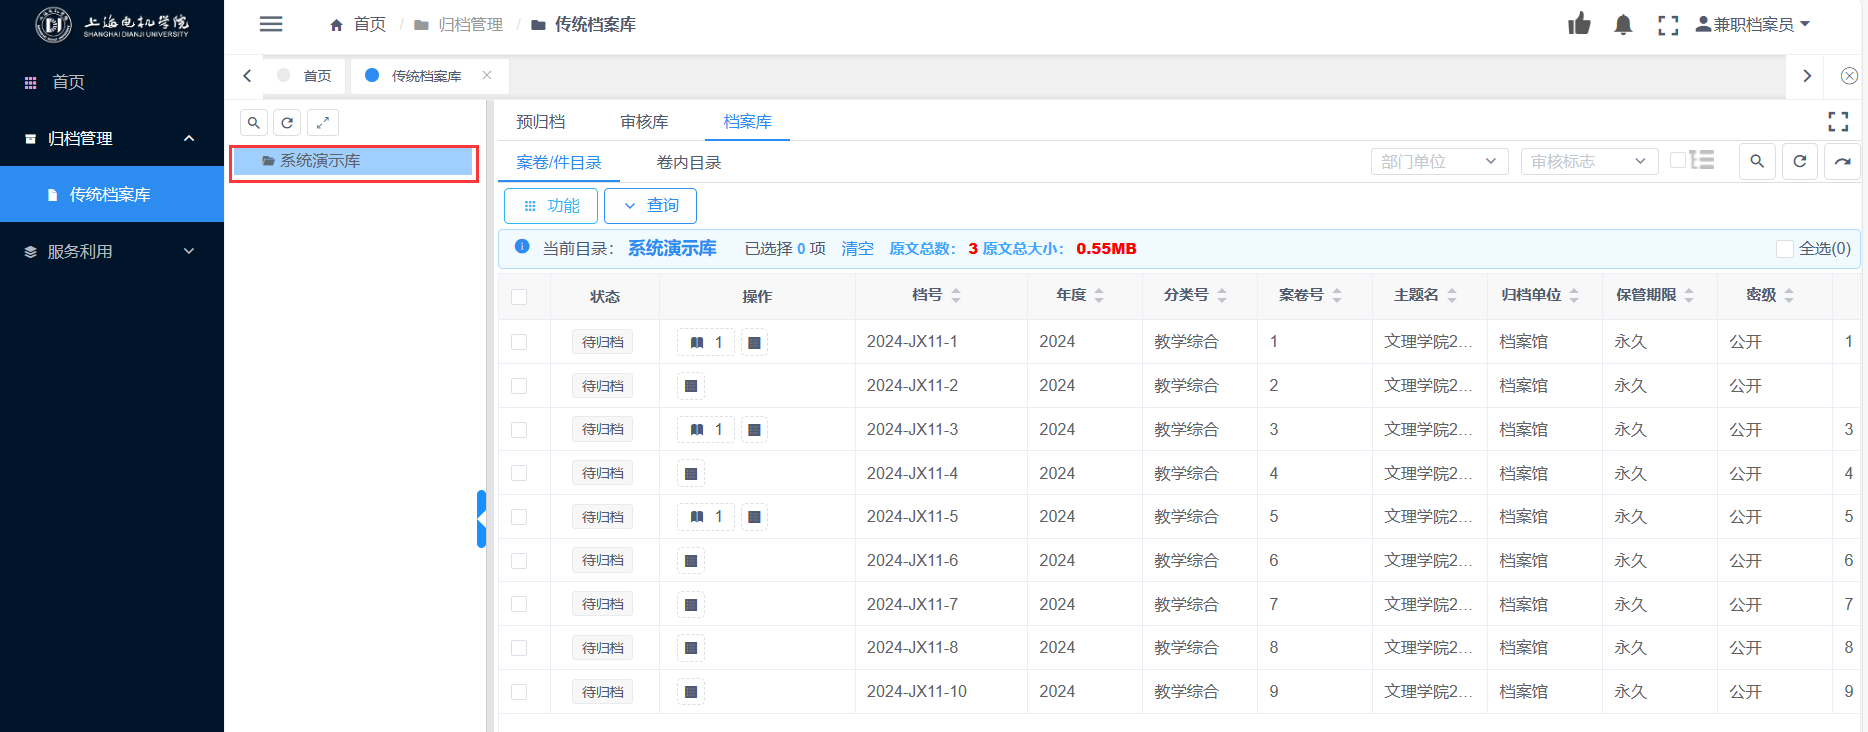Image resolution: width=1868 pixels, height=732 pixels.
Task: Click the 清空 link to clear selection
Action: click(x=857, y=249)
